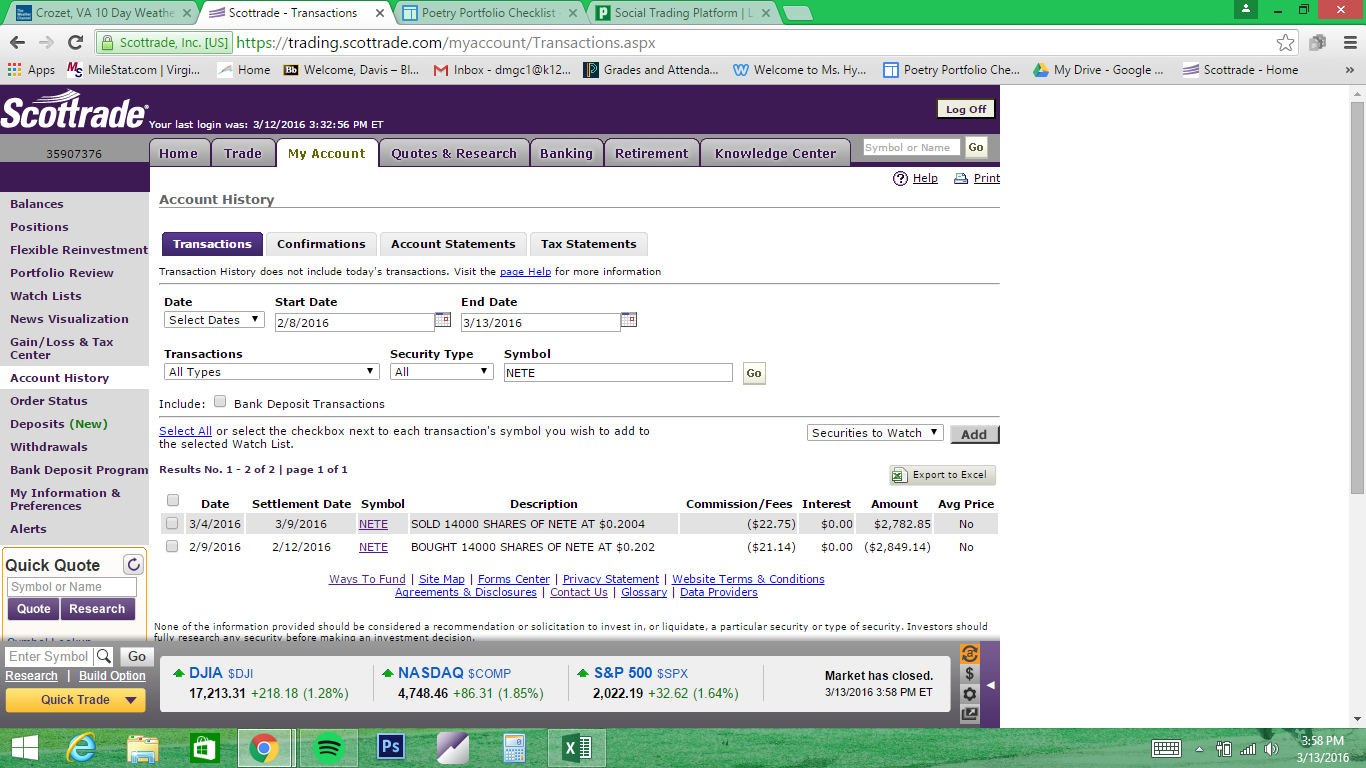Click the dollar sign icon in ticker bar
Viewport: 1366px width, 768px height.
(x=969, y=674)
